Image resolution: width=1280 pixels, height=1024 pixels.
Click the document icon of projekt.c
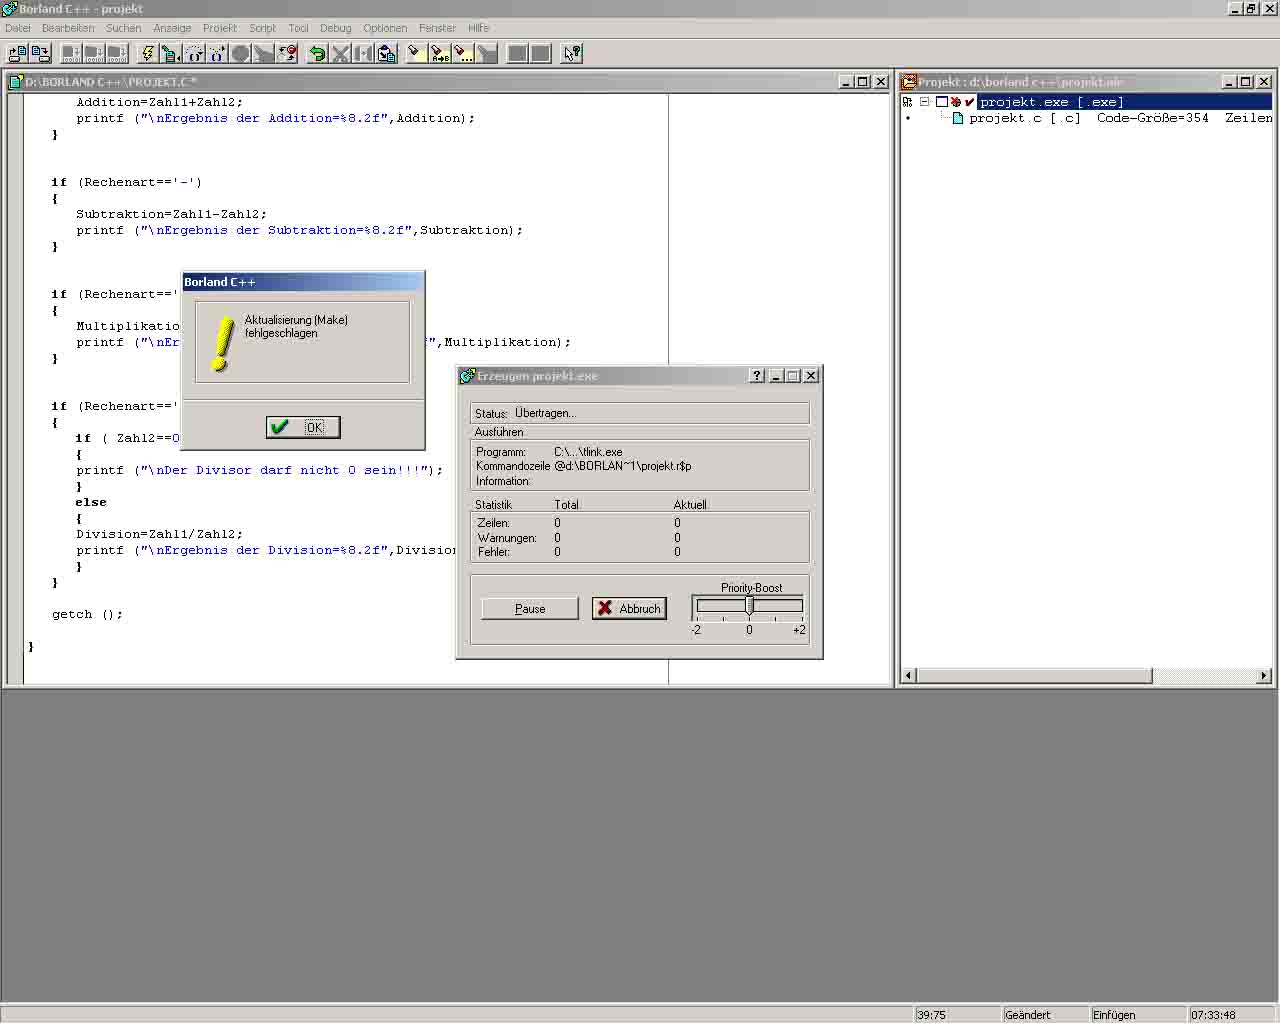[x=958, y=118]
